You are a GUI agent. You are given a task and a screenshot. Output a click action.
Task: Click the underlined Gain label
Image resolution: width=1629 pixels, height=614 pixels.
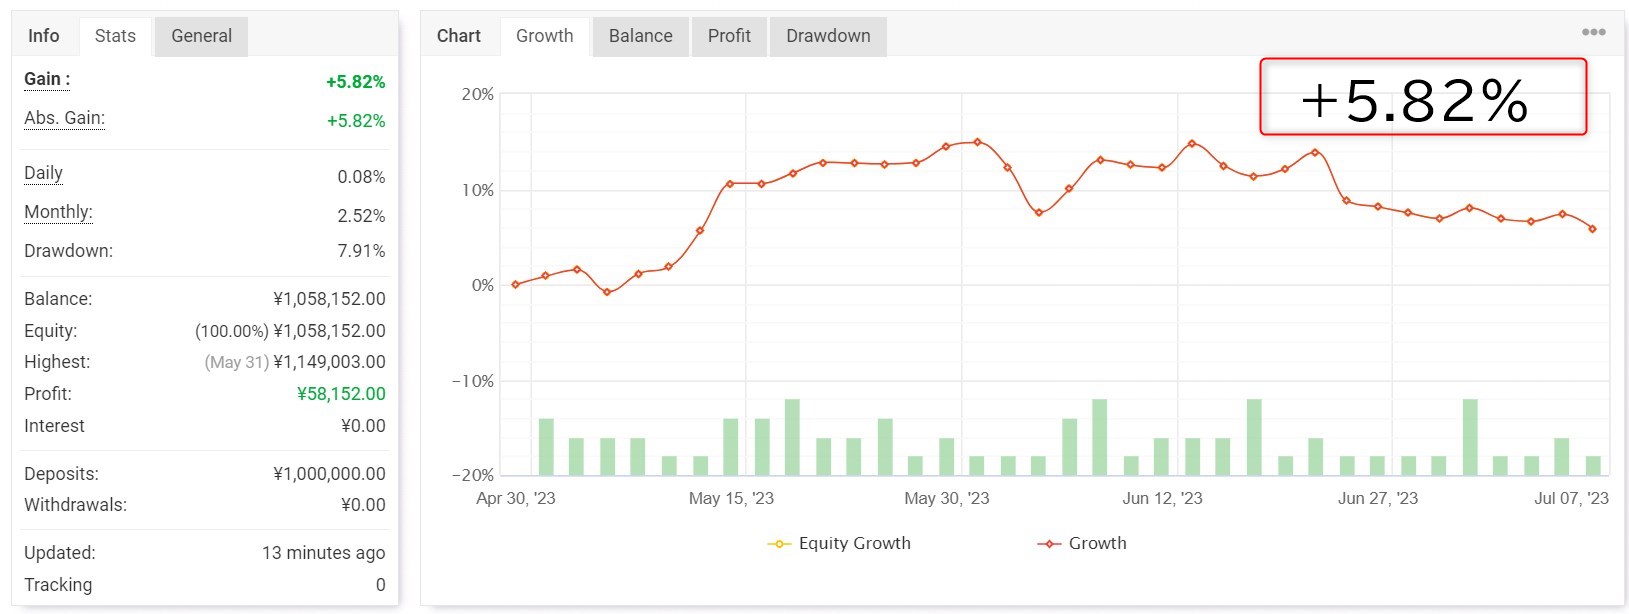coord(46,80)
